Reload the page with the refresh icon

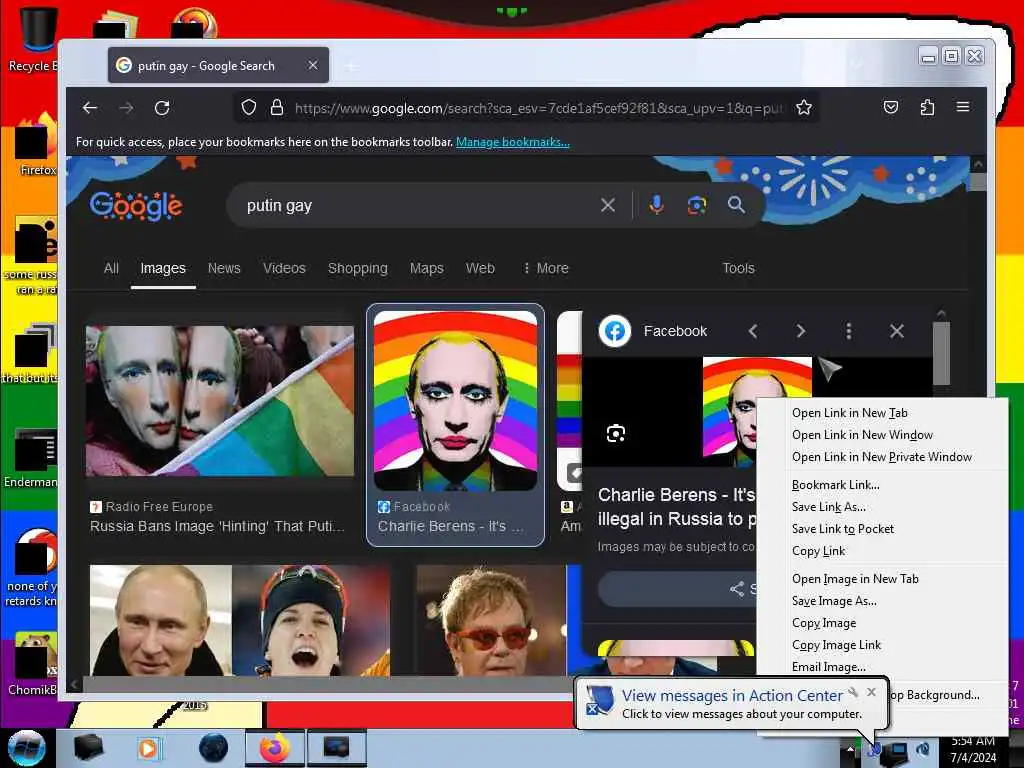point(163,108)
